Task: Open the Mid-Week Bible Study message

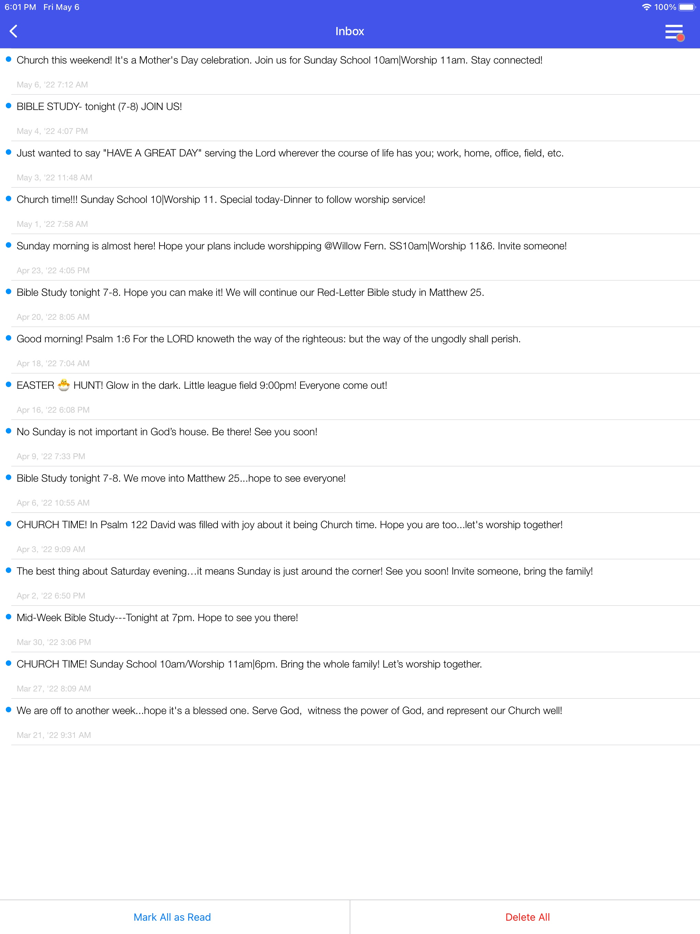Action: pos(157,618)
